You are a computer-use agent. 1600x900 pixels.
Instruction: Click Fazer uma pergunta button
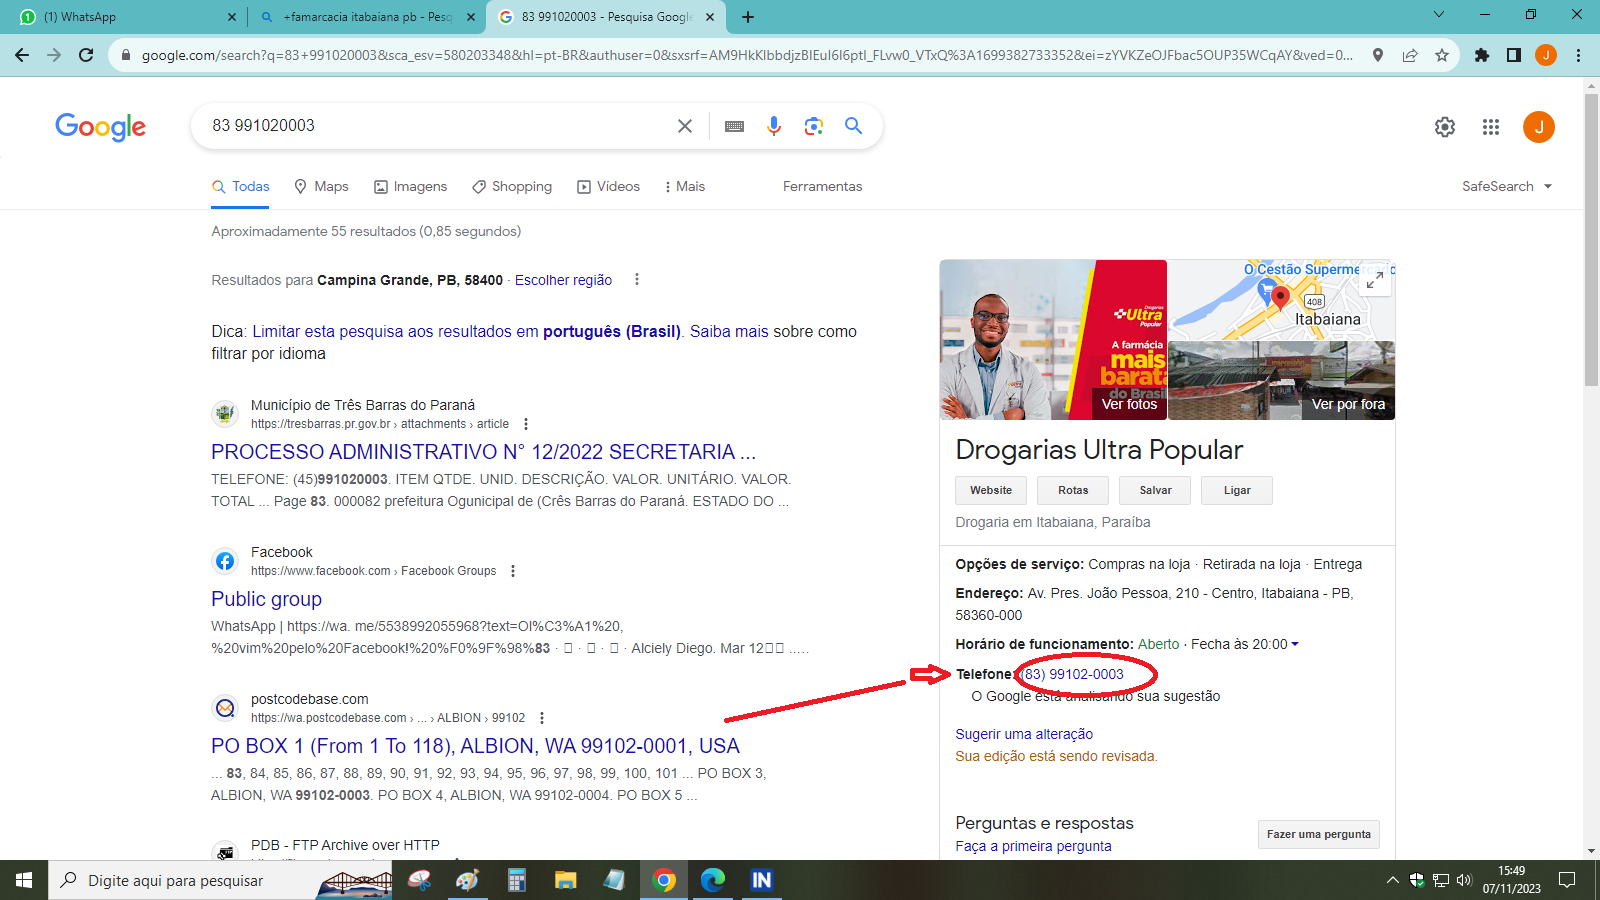point(1319,834)
